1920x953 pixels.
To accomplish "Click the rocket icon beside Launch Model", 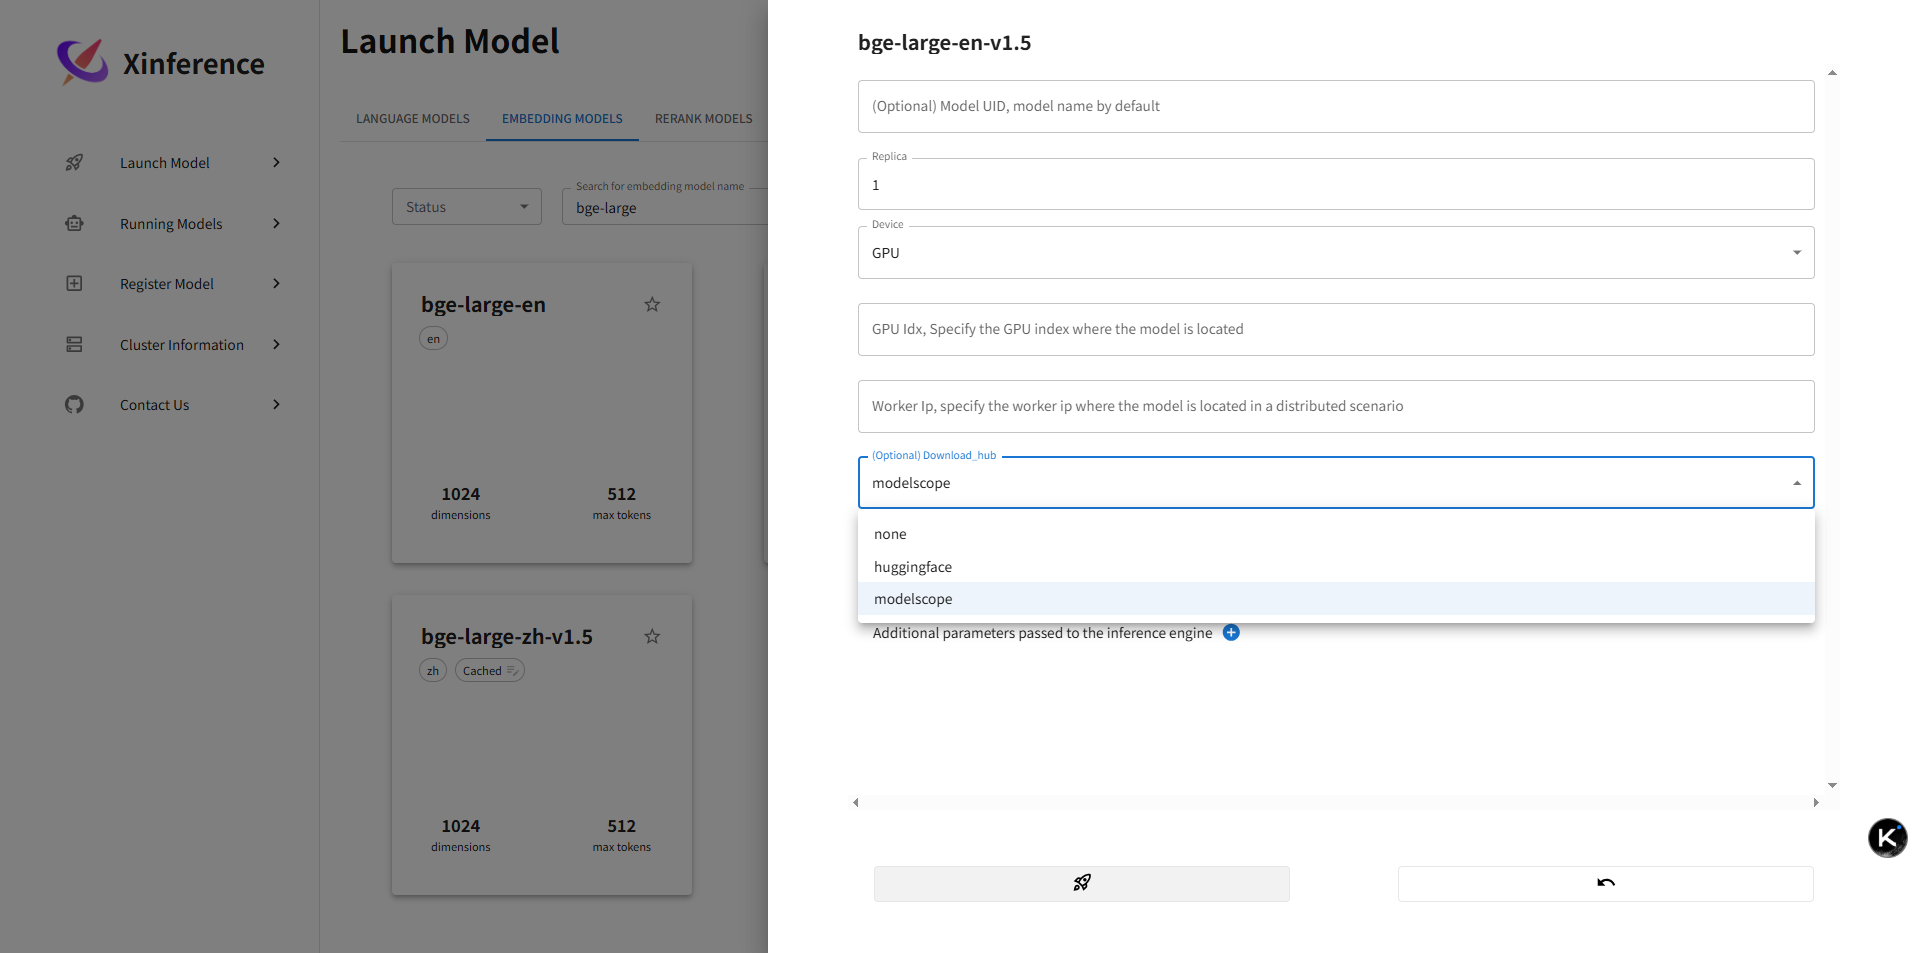I will point(74,162).
